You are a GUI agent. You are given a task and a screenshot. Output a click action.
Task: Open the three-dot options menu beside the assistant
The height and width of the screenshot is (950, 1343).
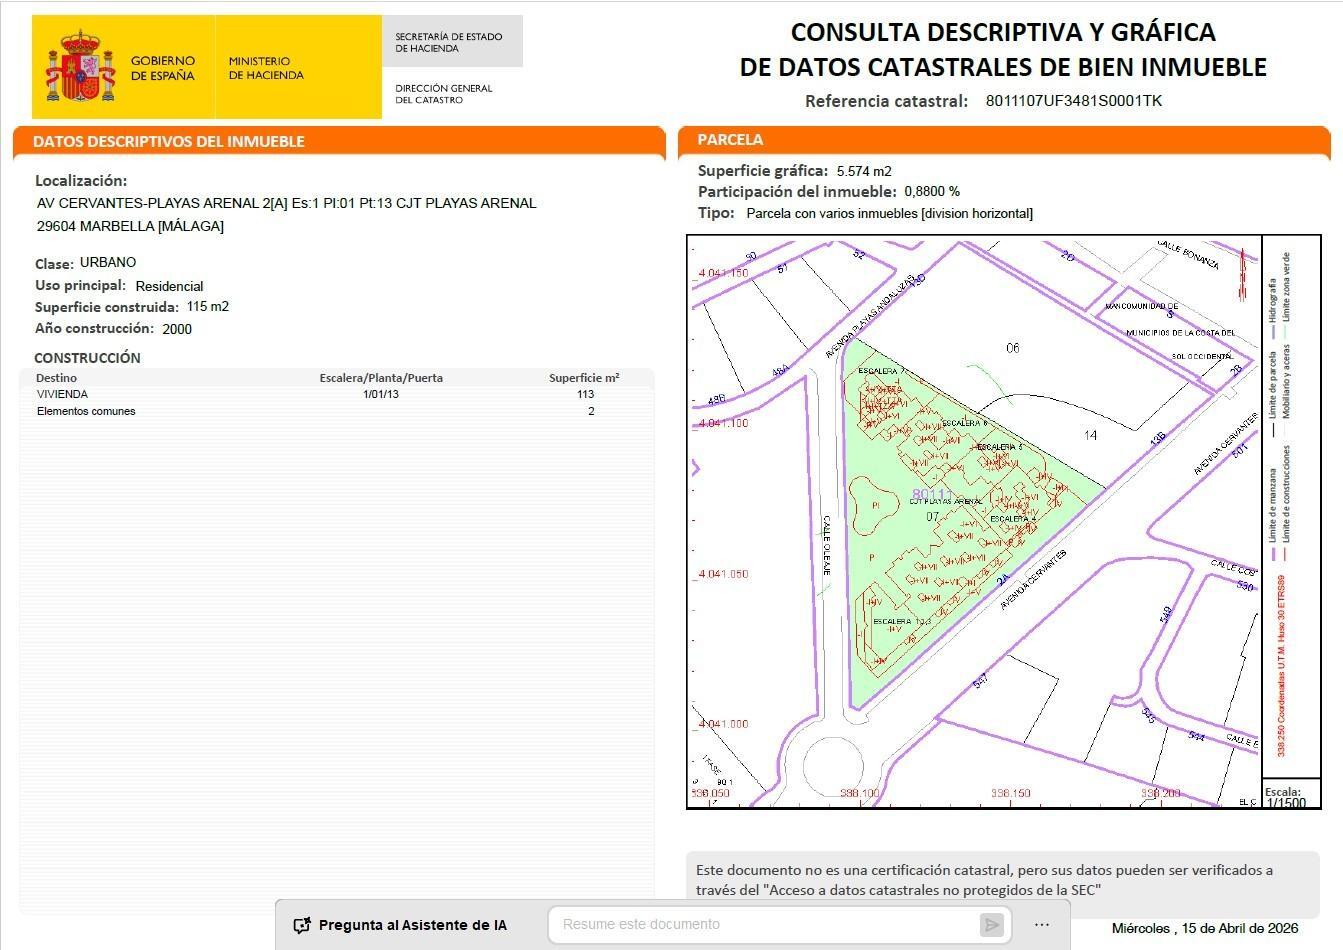point(1042,924)
